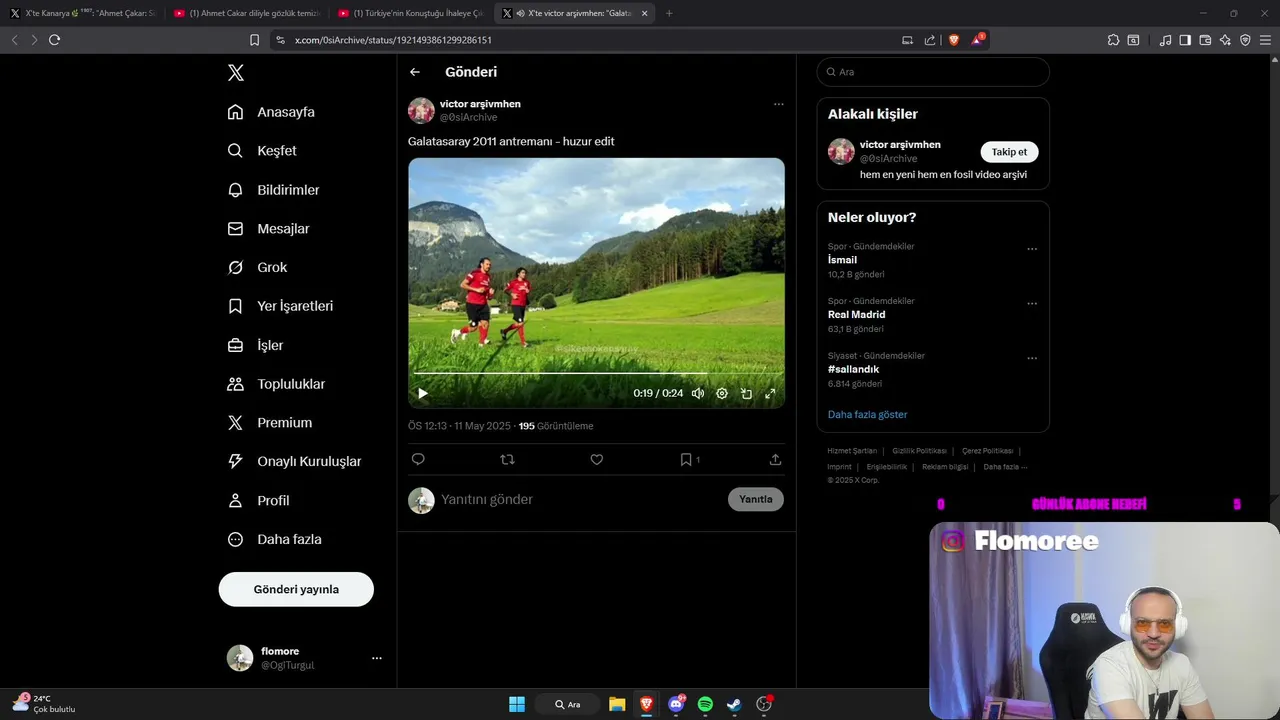Click Daha fazla göster link
This screenshot has width=1280, height=720.
[867, 414]
